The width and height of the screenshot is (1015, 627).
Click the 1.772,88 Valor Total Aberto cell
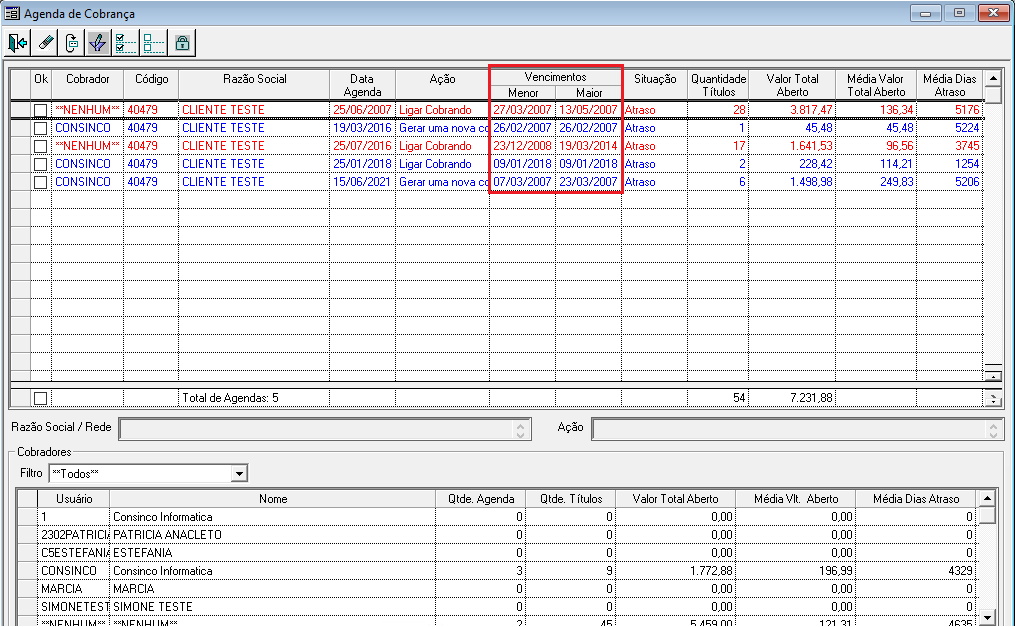pyautogui.click(x=675, y=571)
